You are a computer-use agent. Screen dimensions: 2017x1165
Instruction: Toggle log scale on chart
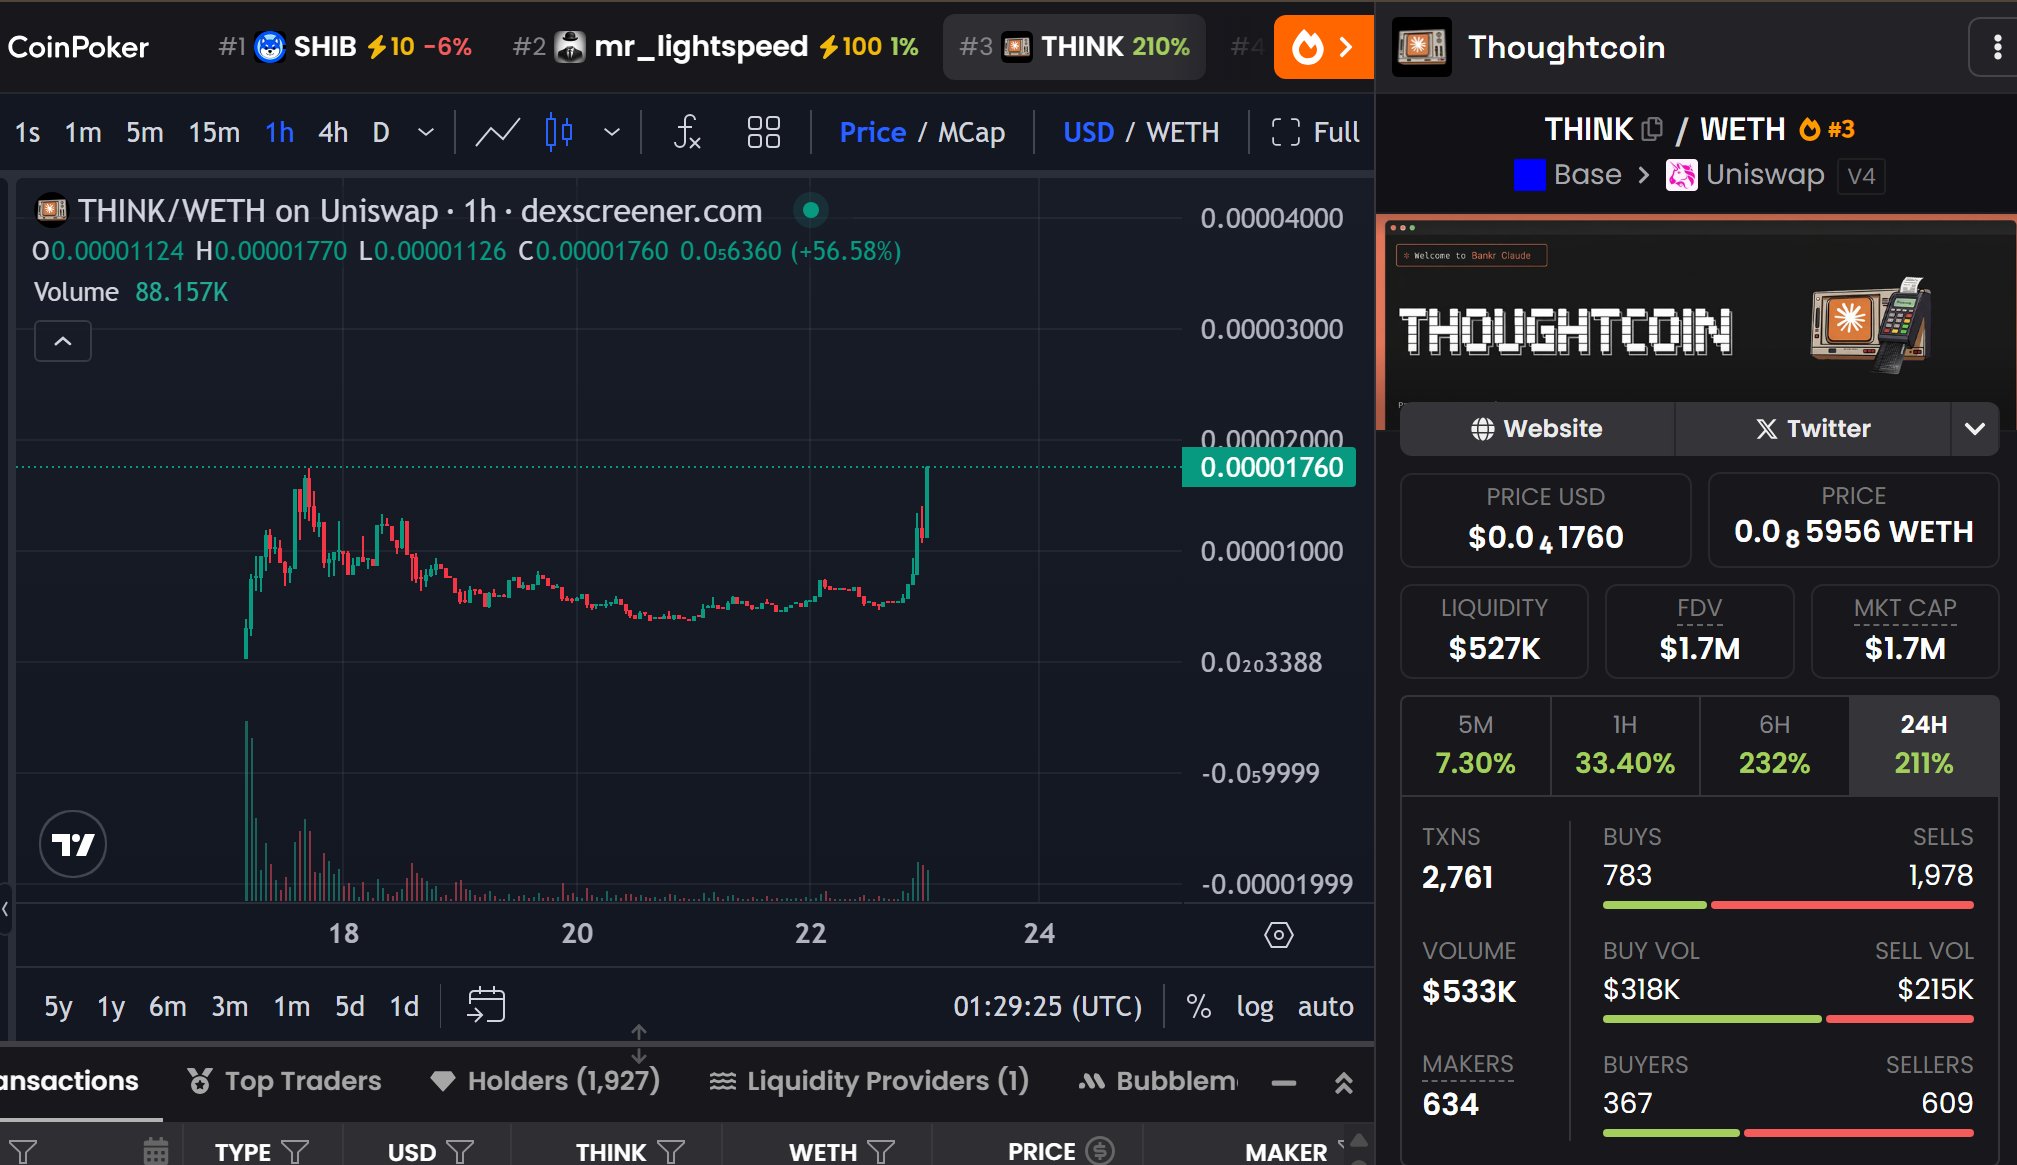(1254, 1006)
